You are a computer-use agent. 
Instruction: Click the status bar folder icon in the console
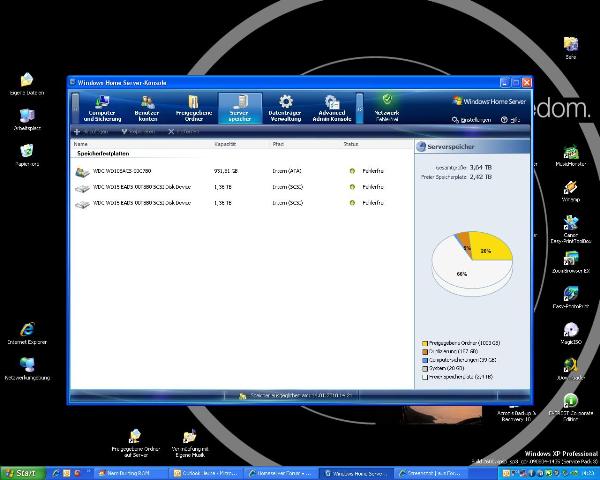(242, 396)
